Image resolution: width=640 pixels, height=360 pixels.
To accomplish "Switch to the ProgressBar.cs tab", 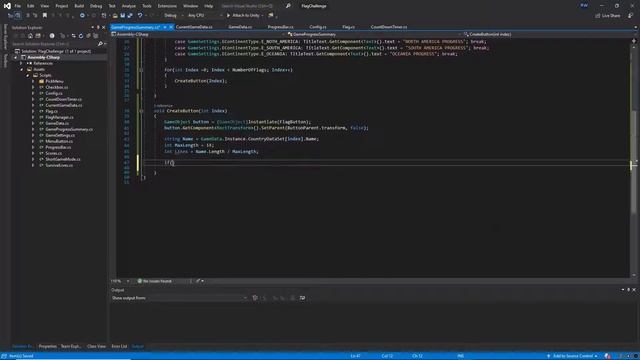I will 280,27.
